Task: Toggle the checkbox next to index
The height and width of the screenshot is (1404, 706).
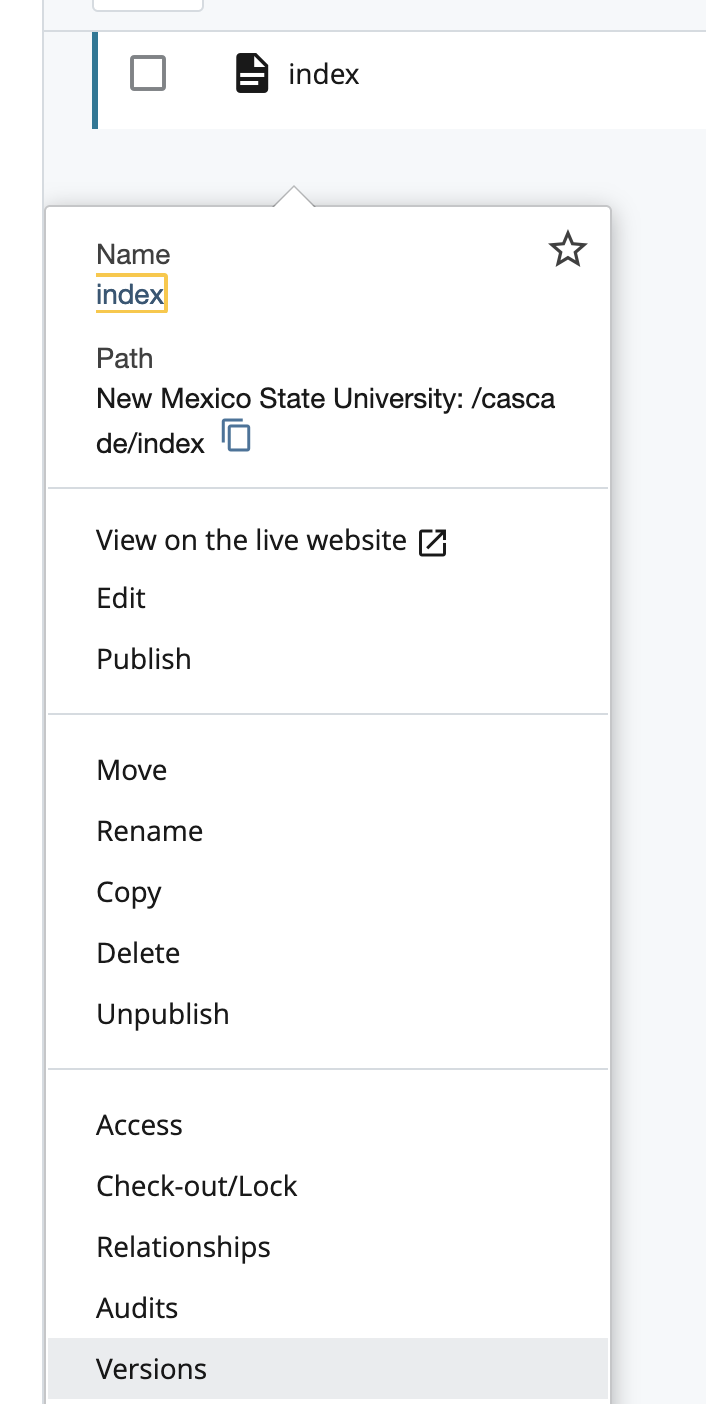Action: point(148,74)
